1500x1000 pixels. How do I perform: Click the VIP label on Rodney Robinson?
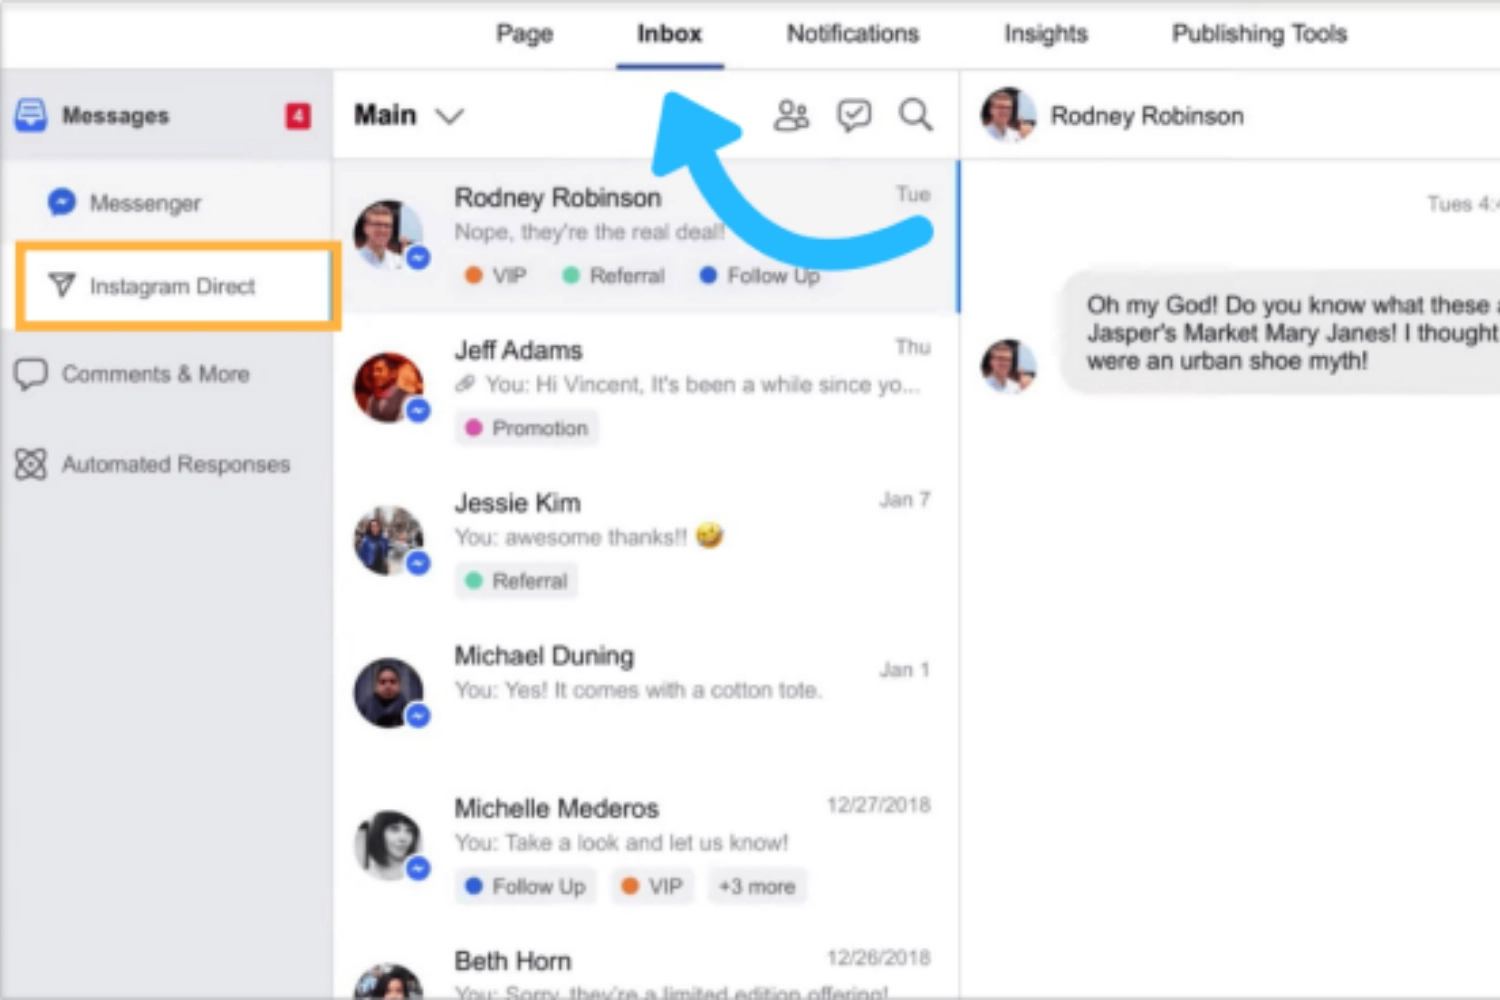point(496,275)
